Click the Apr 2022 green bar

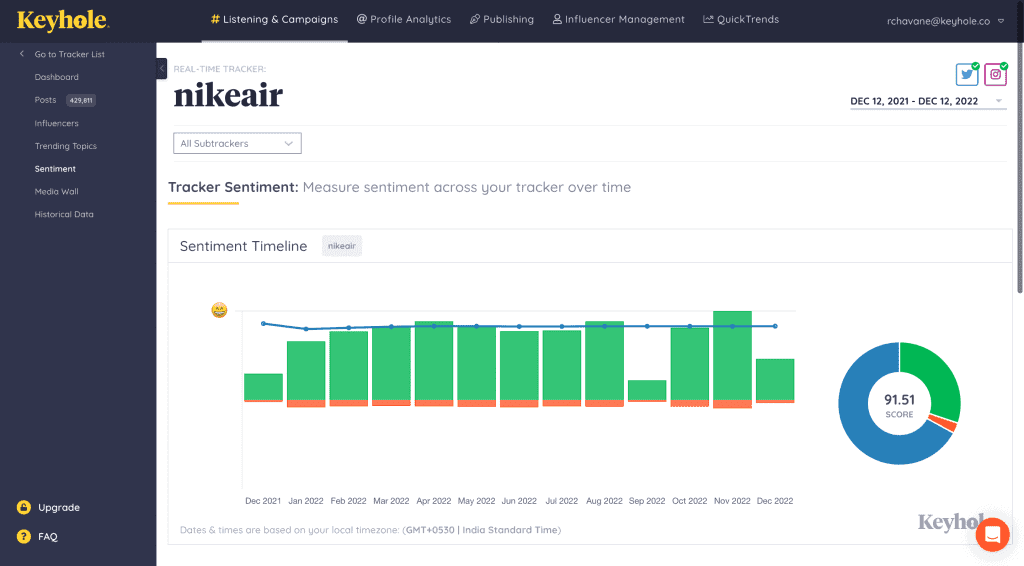point(434,360)
